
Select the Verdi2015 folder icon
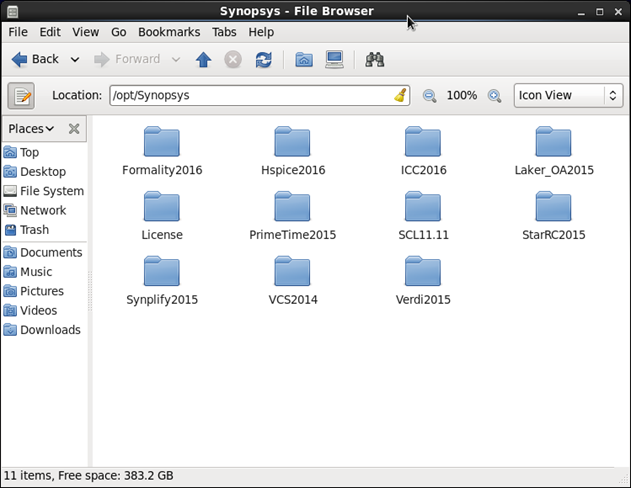pos(423,271)
